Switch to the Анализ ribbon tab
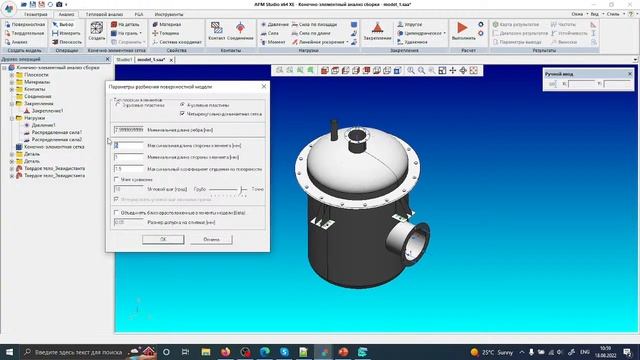The height and width of the screenshot is (360, 640). (66, 14)
